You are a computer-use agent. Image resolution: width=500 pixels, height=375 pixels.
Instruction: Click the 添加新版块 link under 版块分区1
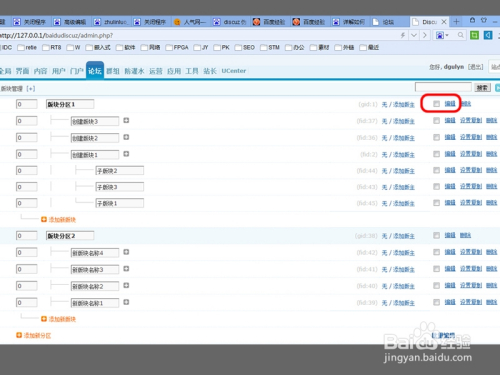[x=62, y=219]
